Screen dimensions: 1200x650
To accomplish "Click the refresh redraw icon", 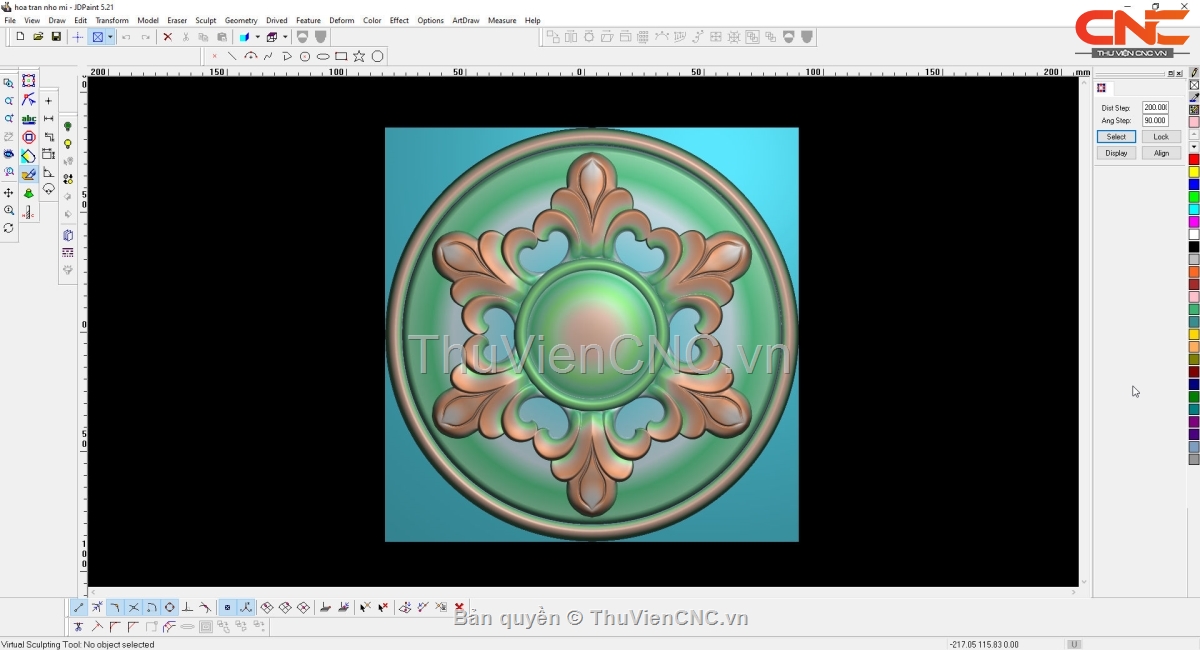I will click(x=8, y=228).
